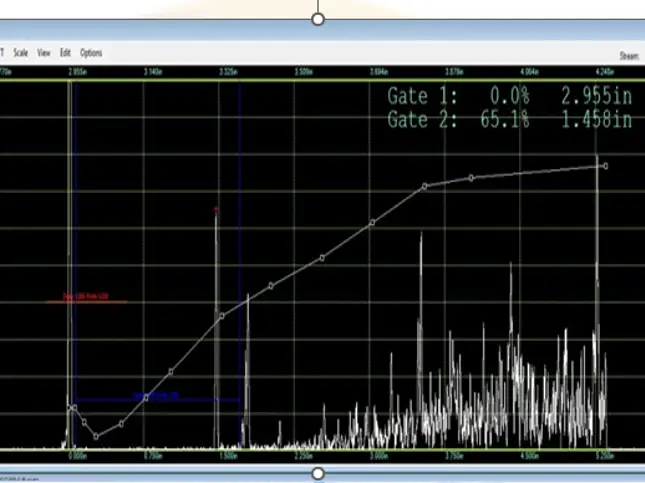
Task: Open the Options menu
Action: click(x=91, y=53)
